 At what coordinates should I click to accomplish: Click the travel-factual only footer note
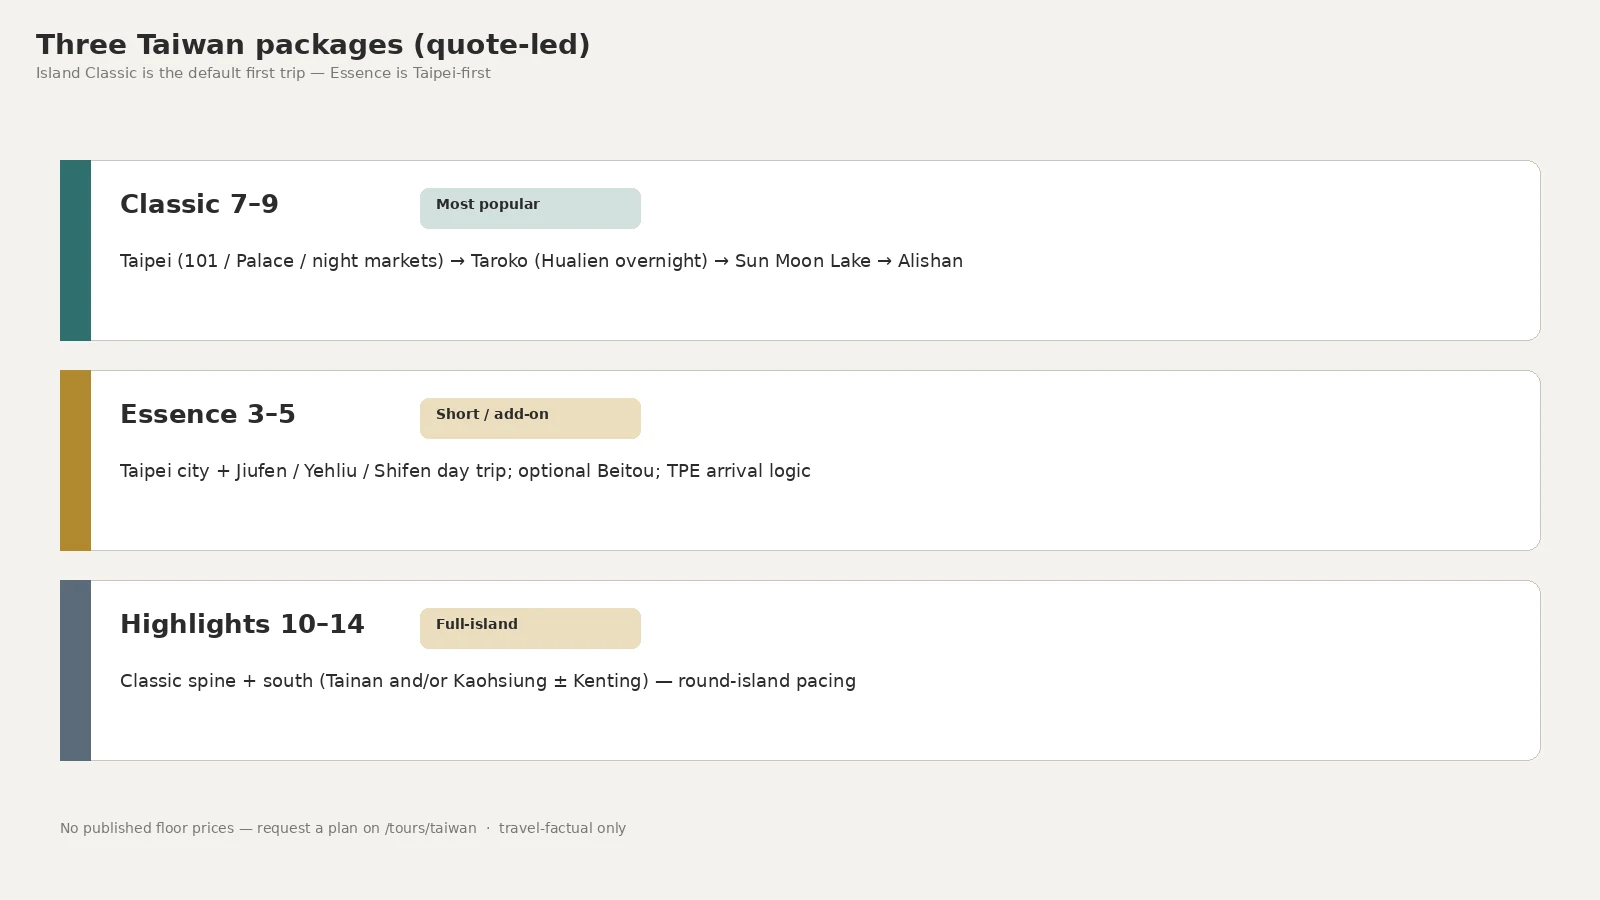(562, 828)
